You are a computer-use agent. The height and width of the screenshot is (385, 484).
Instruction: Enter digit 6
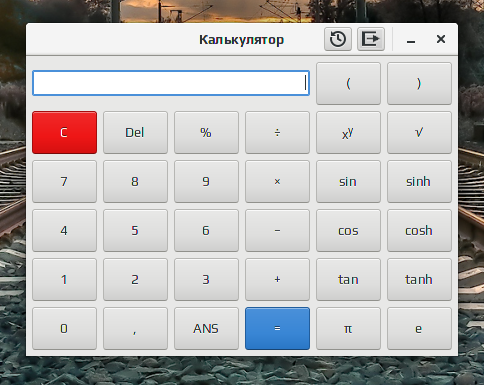pyautogui.click(x=206, y=230)
